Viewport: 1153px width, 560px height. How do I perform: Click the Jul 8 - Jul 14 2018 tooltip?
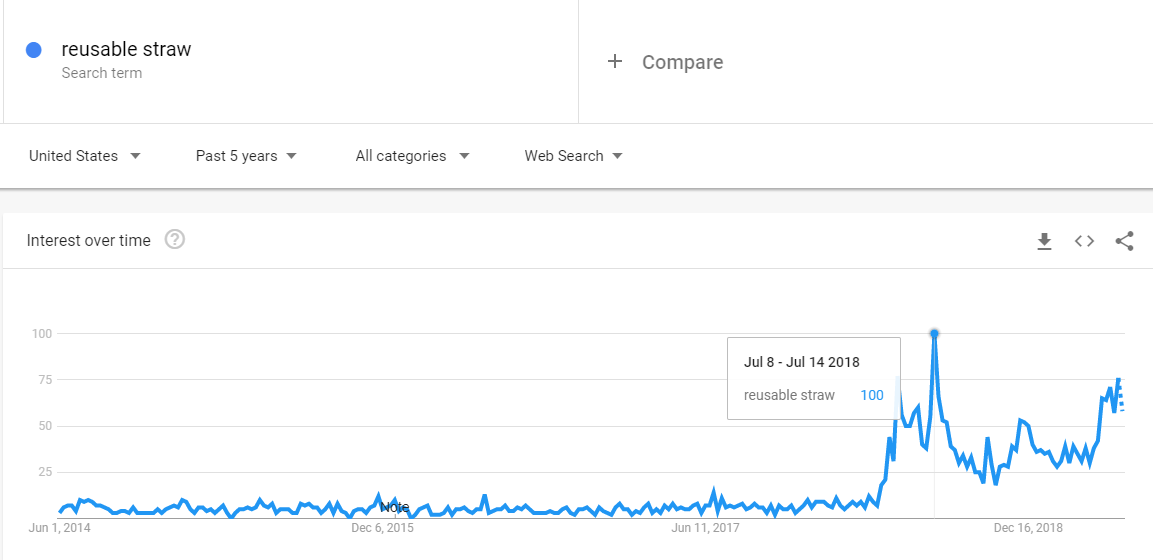[x=813, y=378]
